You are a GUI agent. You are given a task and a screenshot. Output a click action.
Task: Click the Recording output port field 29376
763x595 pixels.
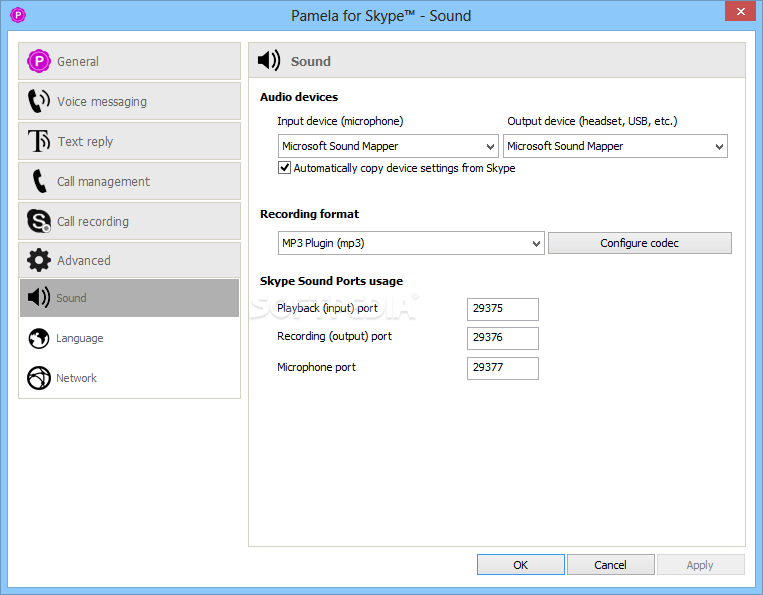click(503, 338)
